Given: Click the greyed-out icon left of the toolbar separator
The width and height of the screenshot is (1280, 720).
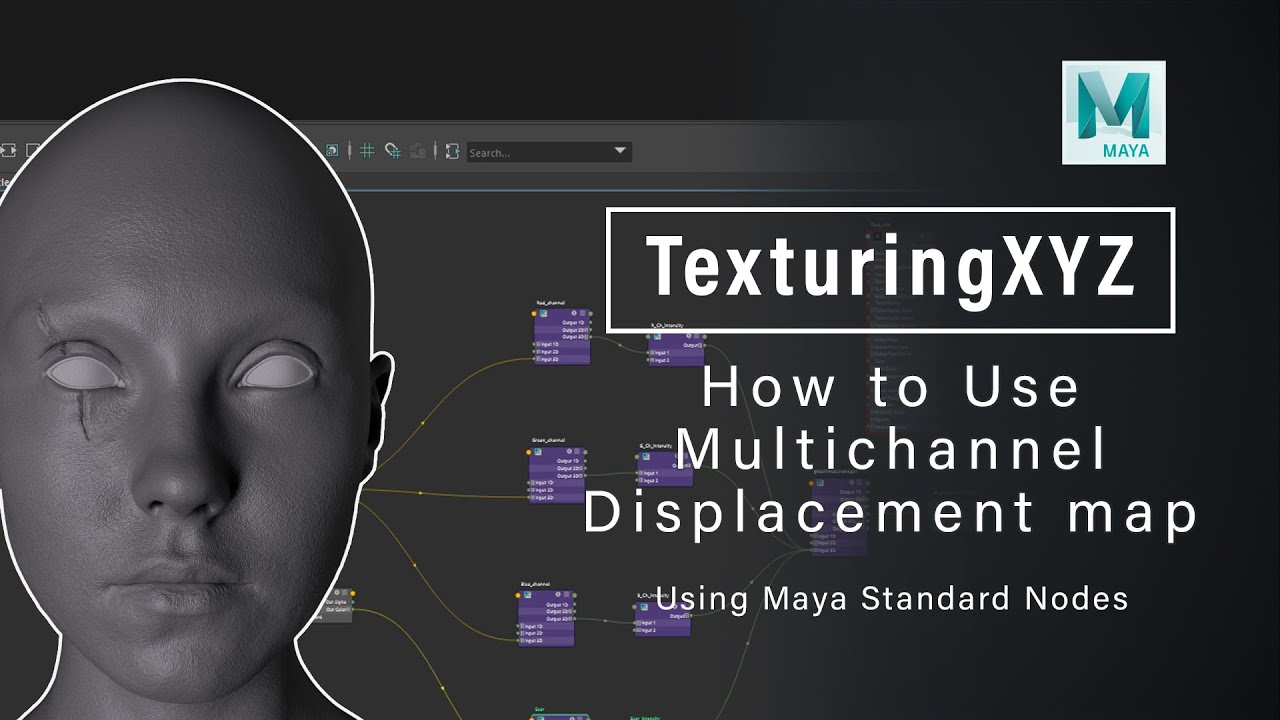Looking at the screenshot, I should click(418, 151).
